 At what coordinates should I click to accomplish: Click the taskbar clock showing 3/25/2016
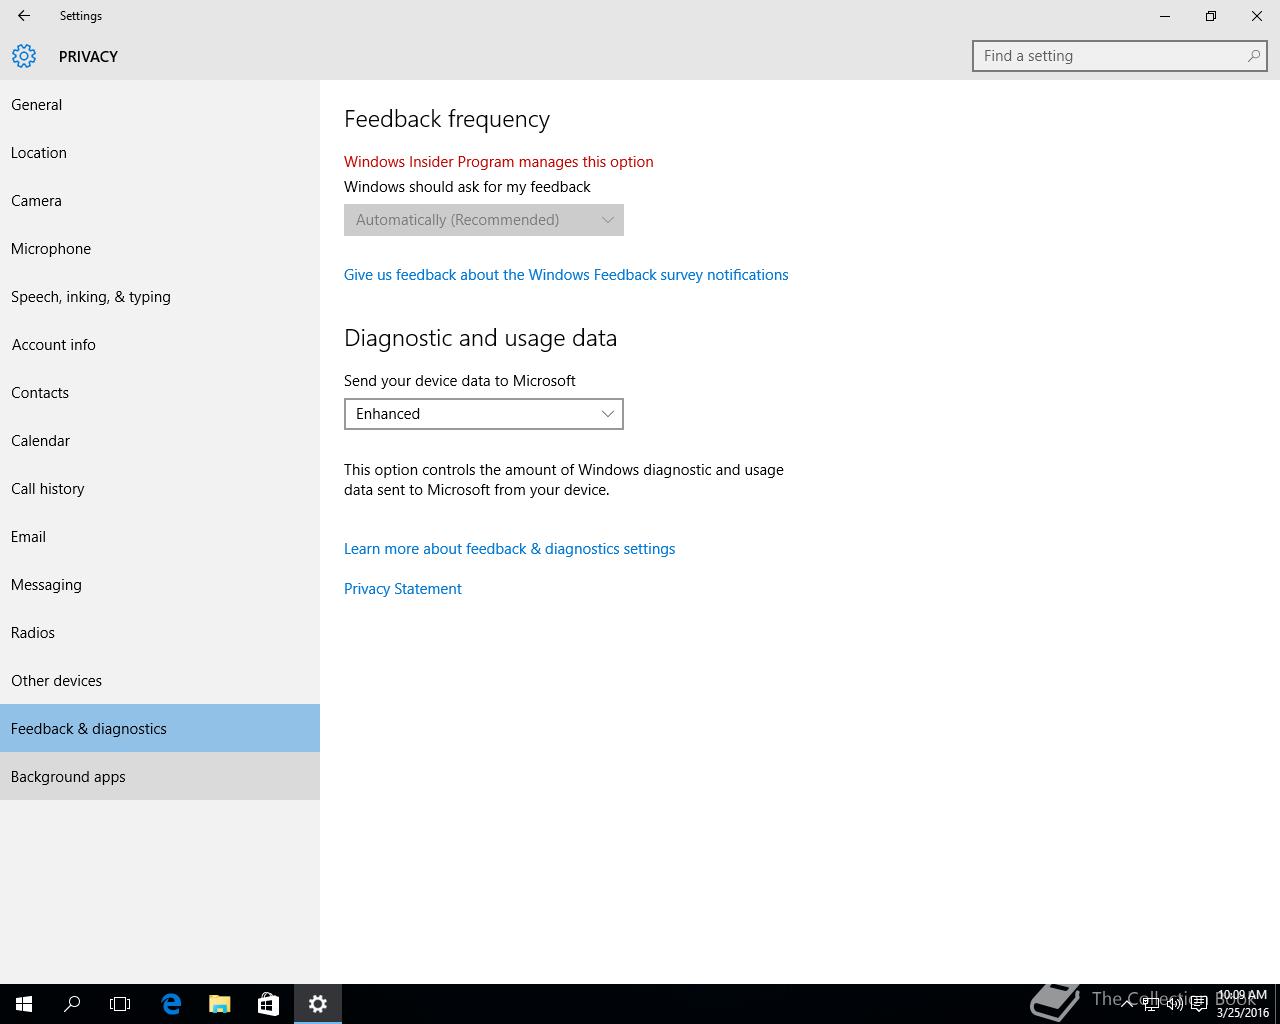(1242, 1004)
